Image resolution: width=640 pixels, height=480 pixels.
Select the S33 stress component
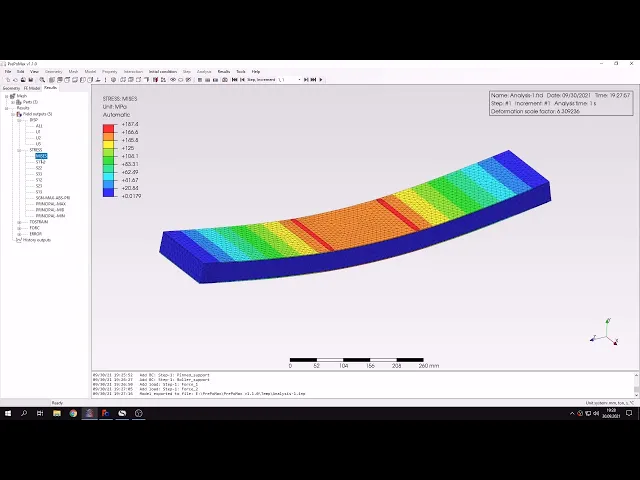coord(39,174)
